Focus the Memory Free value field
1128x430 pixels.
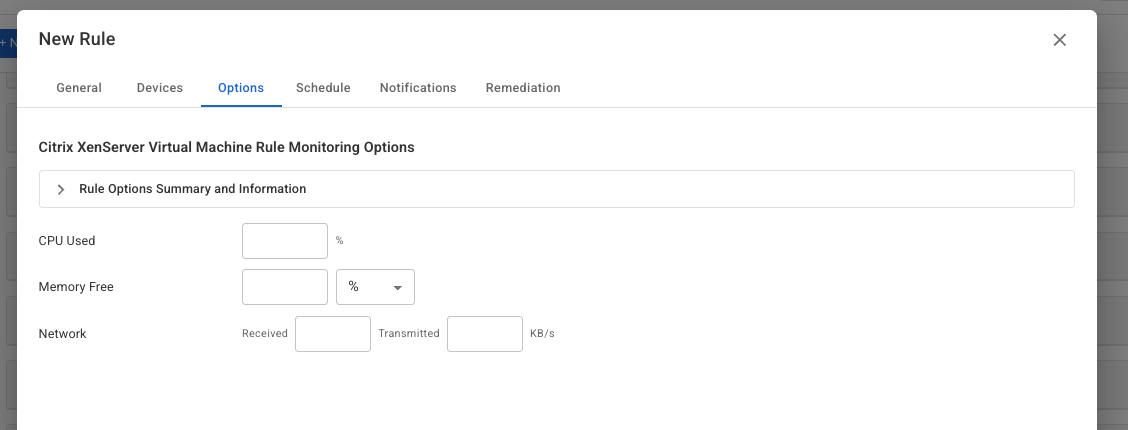285,287
